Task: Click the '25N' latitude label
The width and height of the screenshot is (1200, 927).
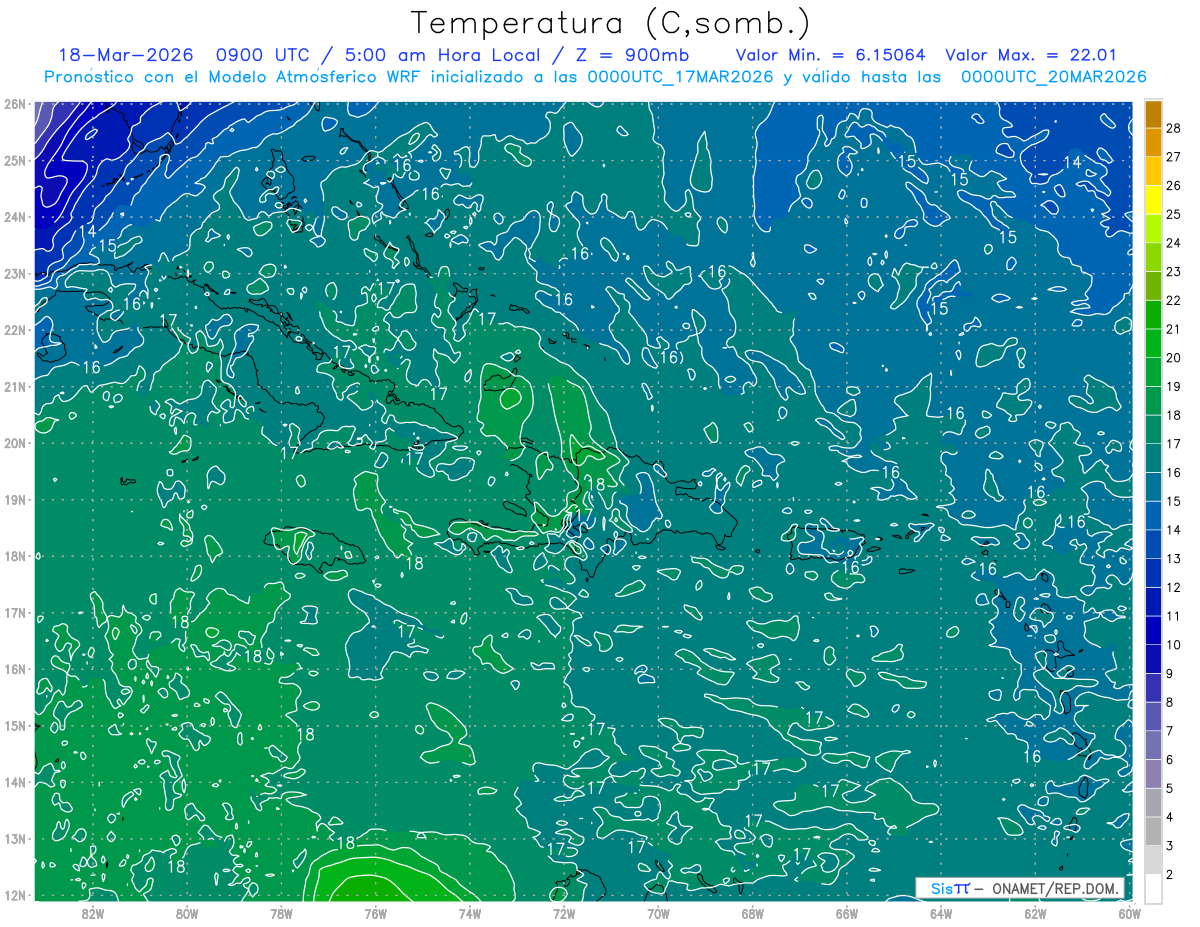Action: 15,160
